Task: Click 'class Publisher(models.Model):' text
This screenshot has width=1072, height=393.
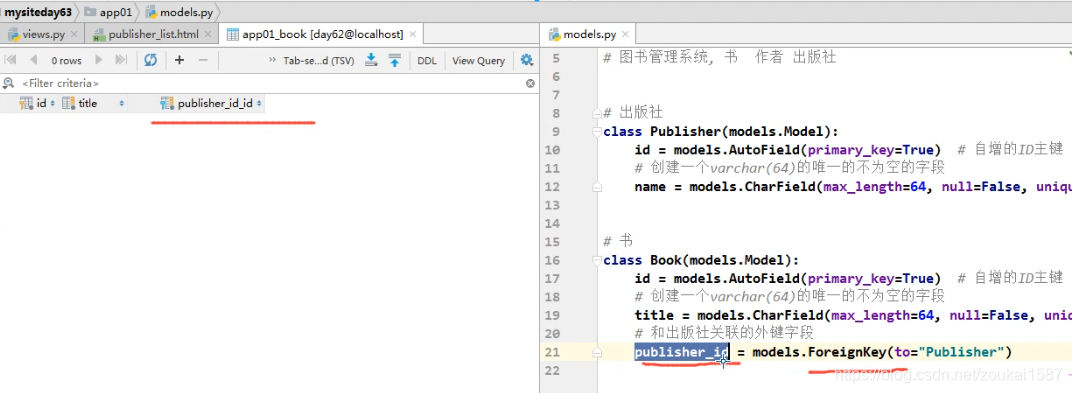Action: 721,131
